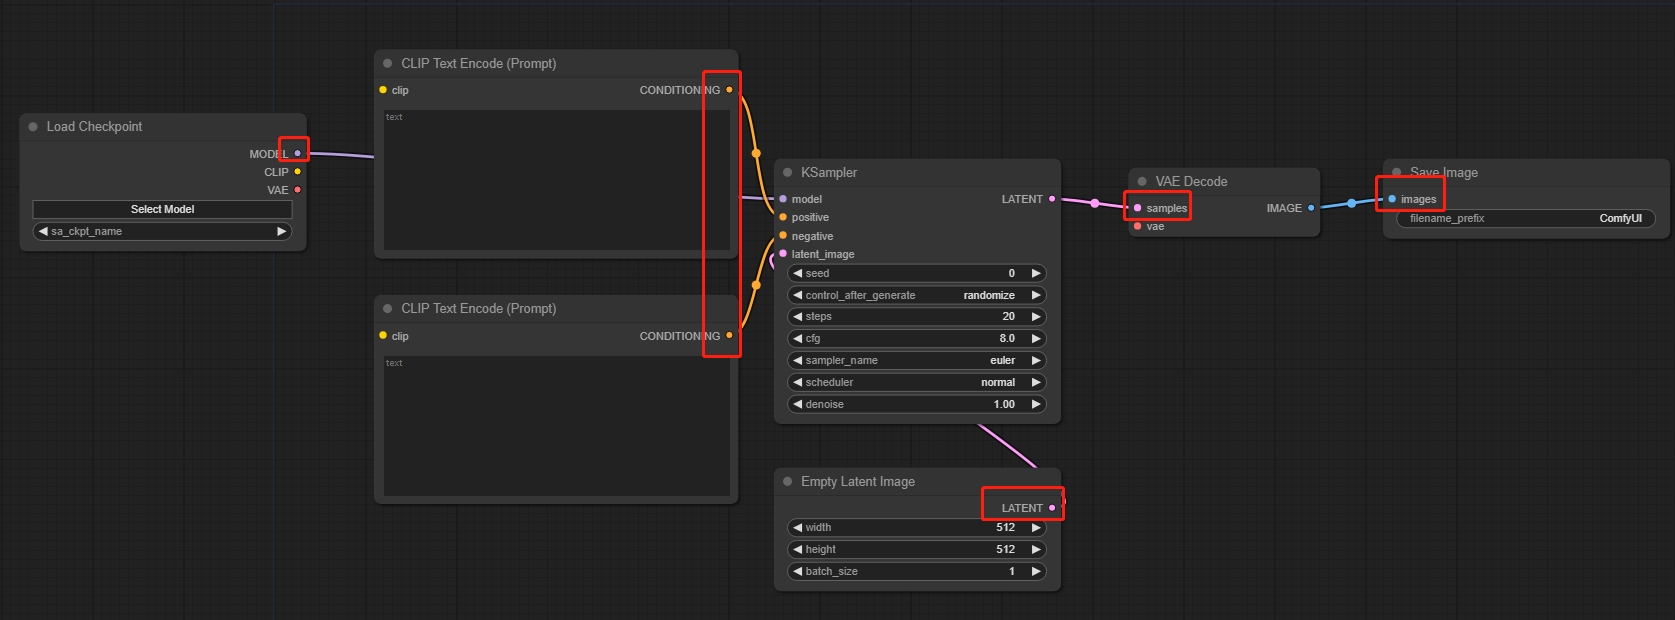1675x620 pixels.
Task: Increase steps value with the right arrow
Action: [x=1036, y=316]
